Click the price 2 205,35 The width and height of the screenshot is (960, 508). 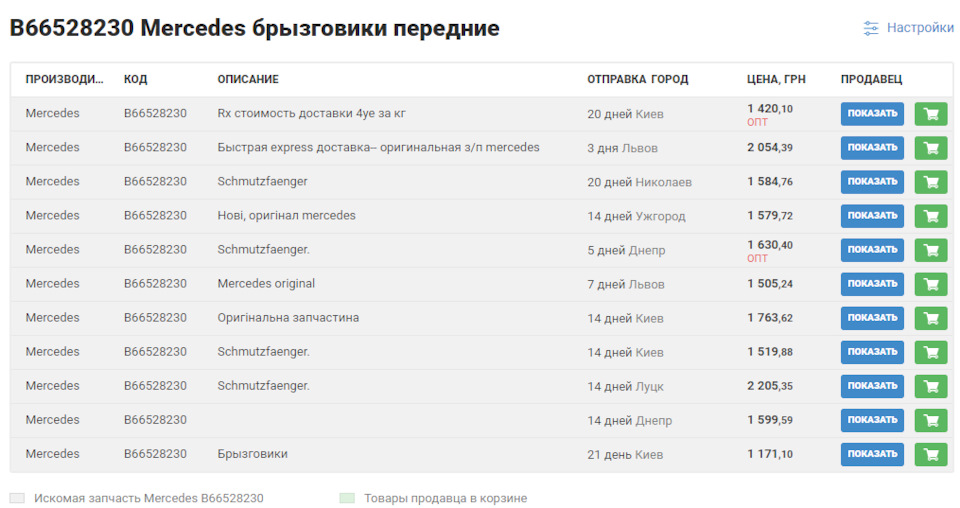click(770, 386)
